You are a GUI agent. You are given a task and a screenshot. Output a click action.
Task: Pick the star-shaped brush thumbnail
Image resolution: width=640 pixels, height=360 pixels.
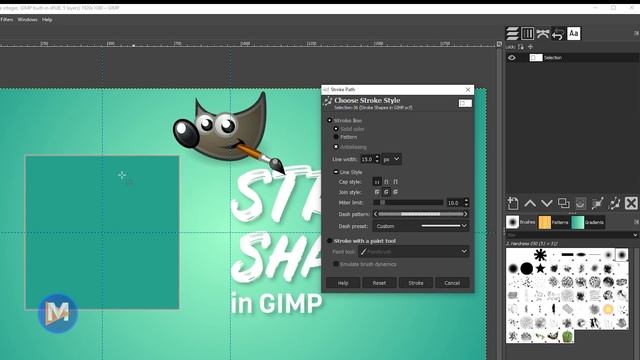click(540, 268)
